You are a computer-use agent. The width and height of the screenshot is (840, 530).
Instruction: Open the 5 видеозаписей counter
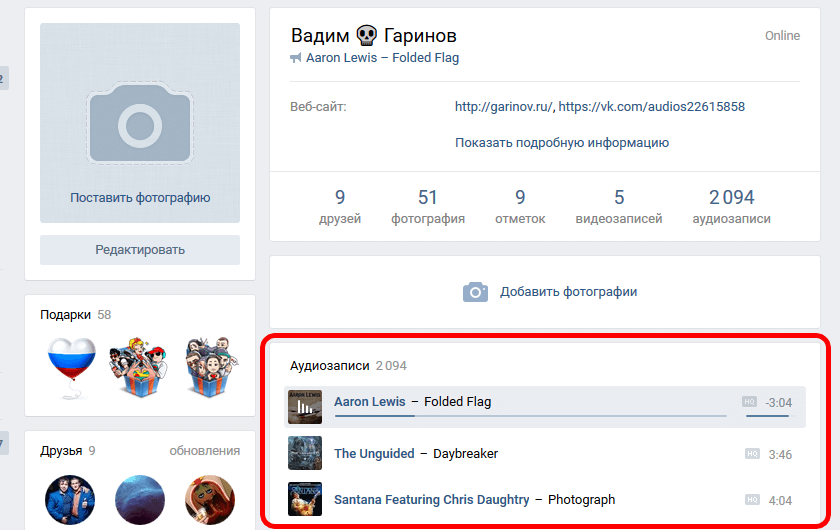pyautogui.click(x=619, y=206)
